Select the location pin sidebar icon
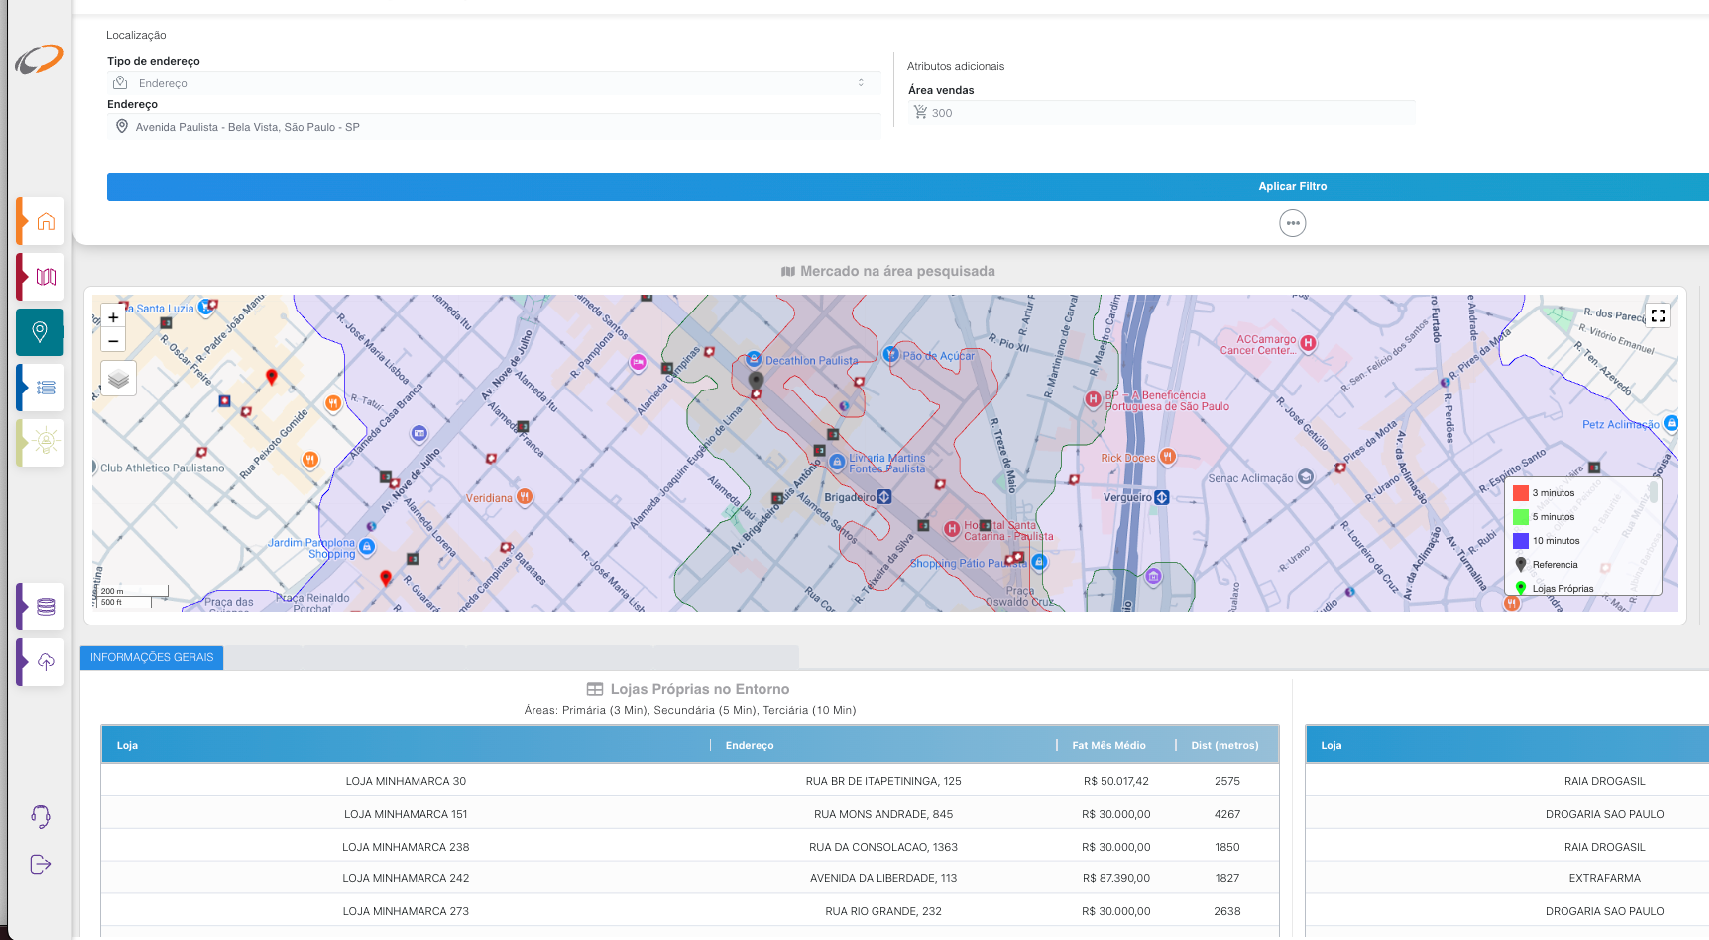Screen dimensions: 1709x940 40,332
